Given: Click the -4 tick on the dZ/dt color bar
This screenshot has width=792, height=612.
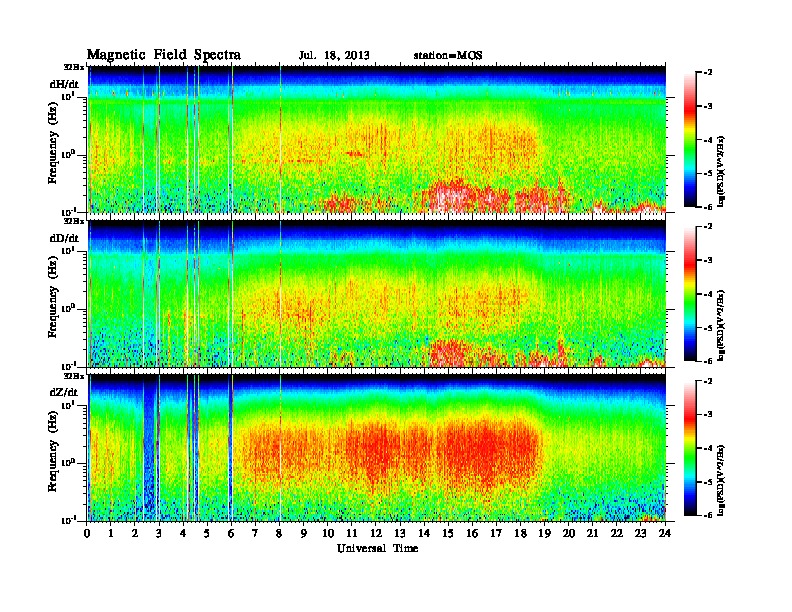Looking at the screenshot, I should click(x=708, y=448).
